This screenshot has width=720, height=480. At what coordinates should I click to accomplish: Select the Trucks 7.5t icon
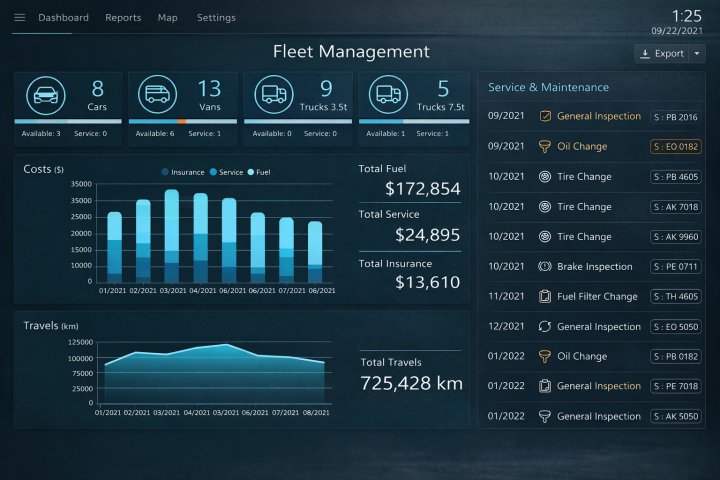click(388, 95)
